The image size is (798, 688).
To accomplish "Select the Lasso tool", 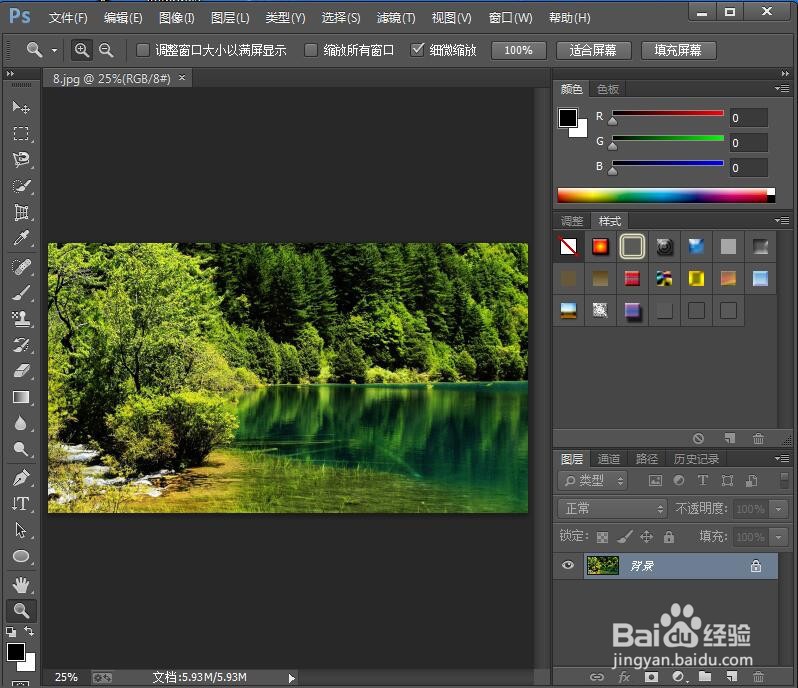I will 21,160.
